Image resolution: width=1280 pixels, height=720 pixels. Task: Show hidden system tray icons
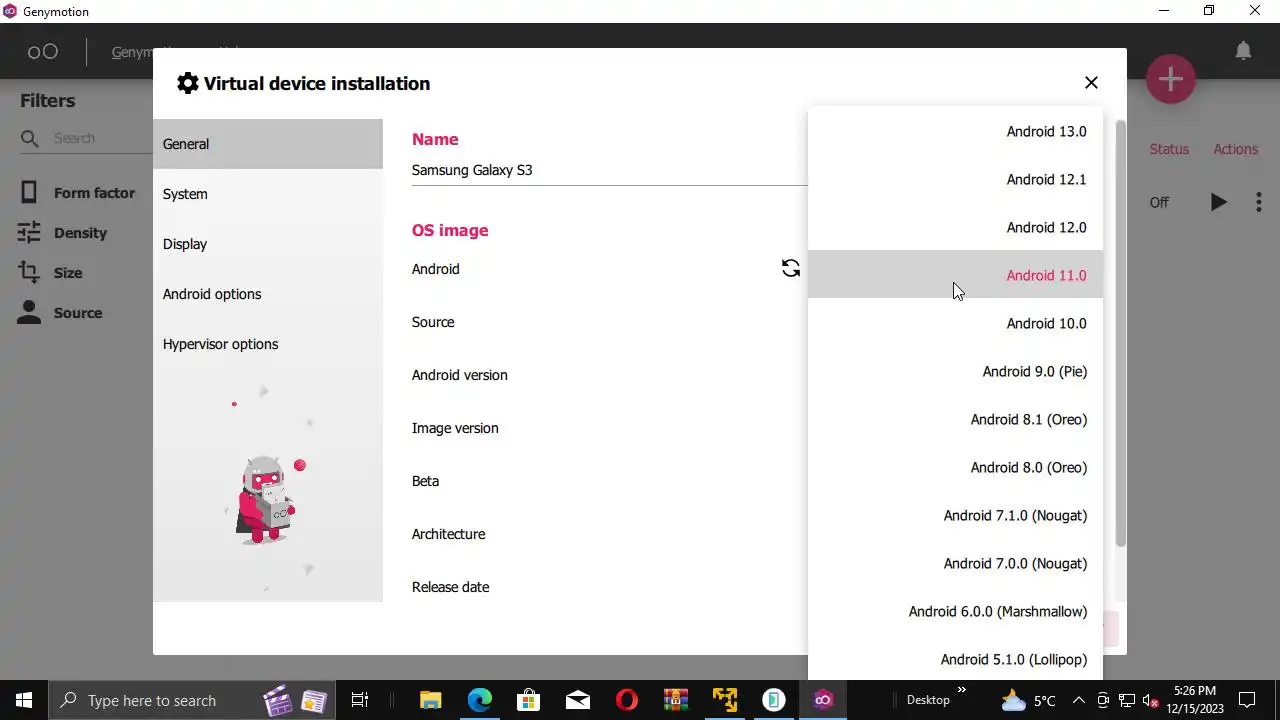click(1078, 700)
